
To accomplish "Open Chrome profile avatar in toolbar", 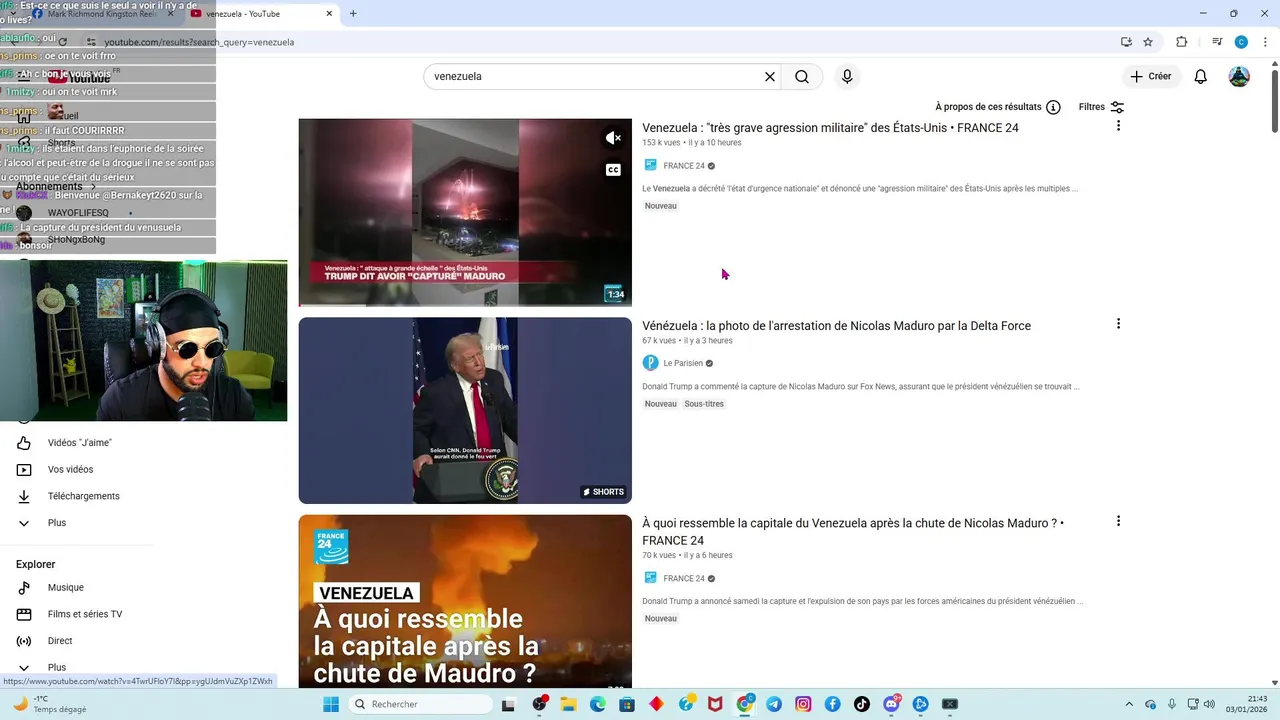I will point(1241,42).
